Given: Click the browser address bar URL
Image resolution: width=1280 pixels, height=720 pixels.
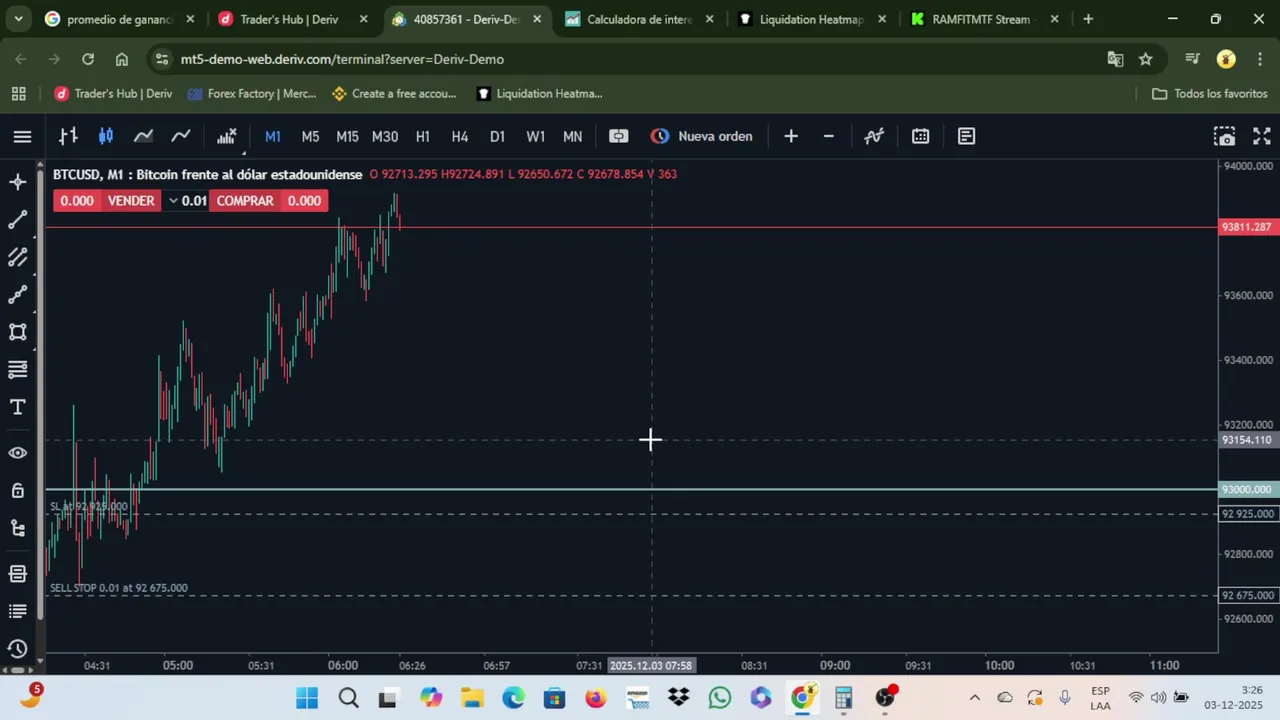Looking at the screenshot, I should point(342,59).
